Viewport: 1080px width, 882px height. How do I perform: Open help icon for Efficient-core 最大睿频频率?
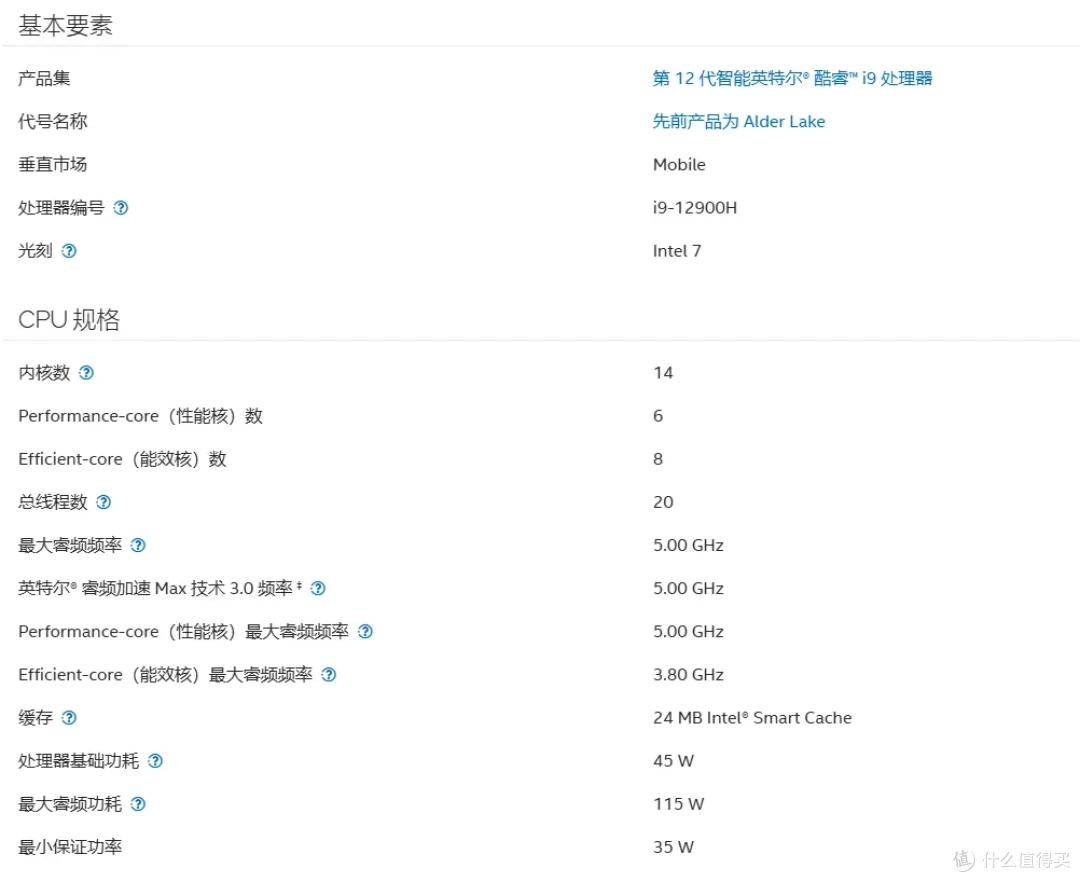tap(329, 675)
